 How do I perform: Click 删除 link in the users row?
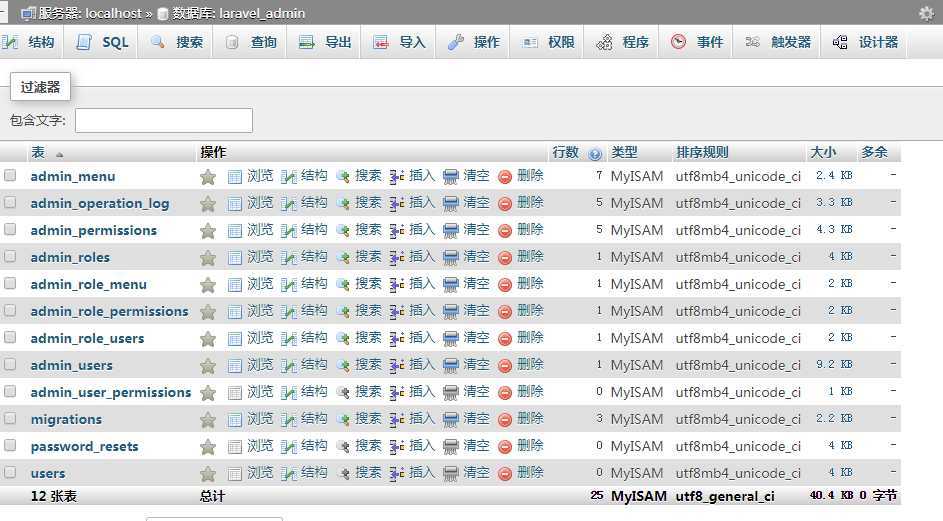click(x=530, y=473)
